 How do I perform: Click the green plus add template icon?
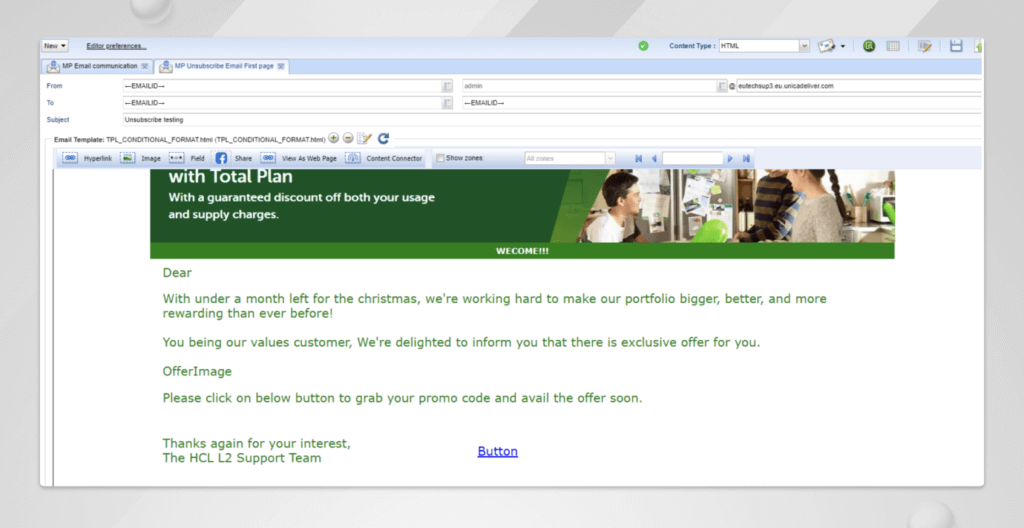pyautogui.click(x=334, y=139)
